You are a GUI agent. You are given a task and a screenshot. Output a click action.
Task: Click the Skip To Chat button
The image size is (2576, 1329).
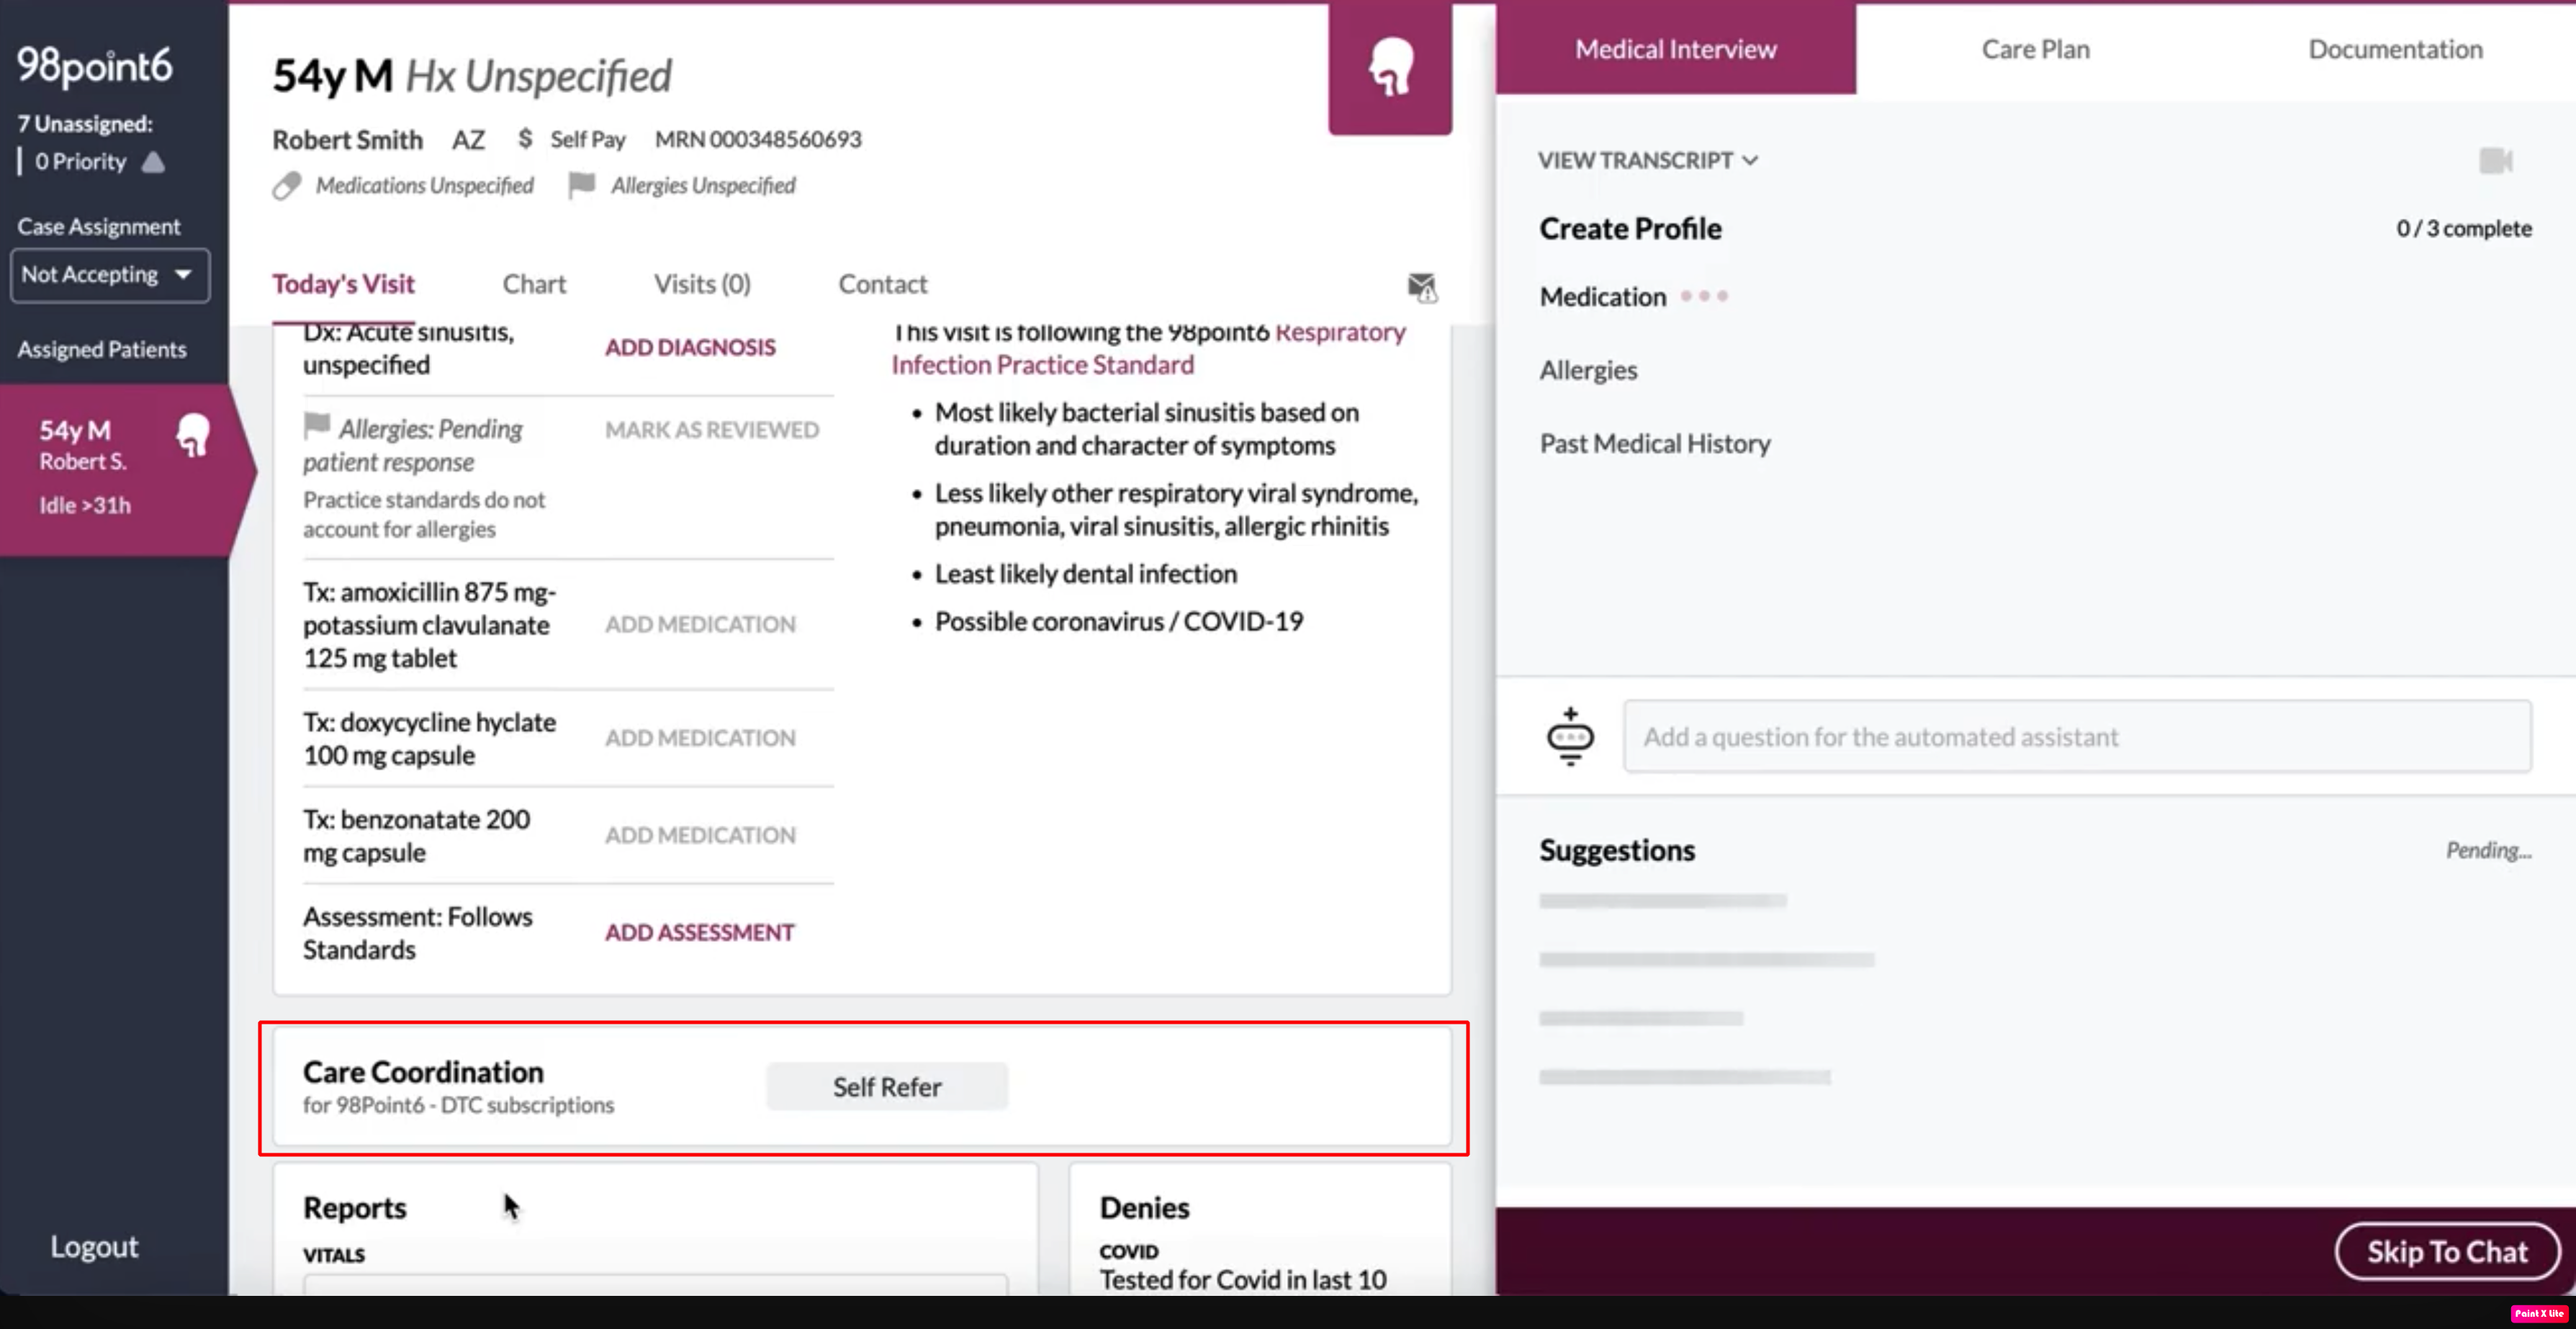pyautogui.click(x=2447, y=1252)
